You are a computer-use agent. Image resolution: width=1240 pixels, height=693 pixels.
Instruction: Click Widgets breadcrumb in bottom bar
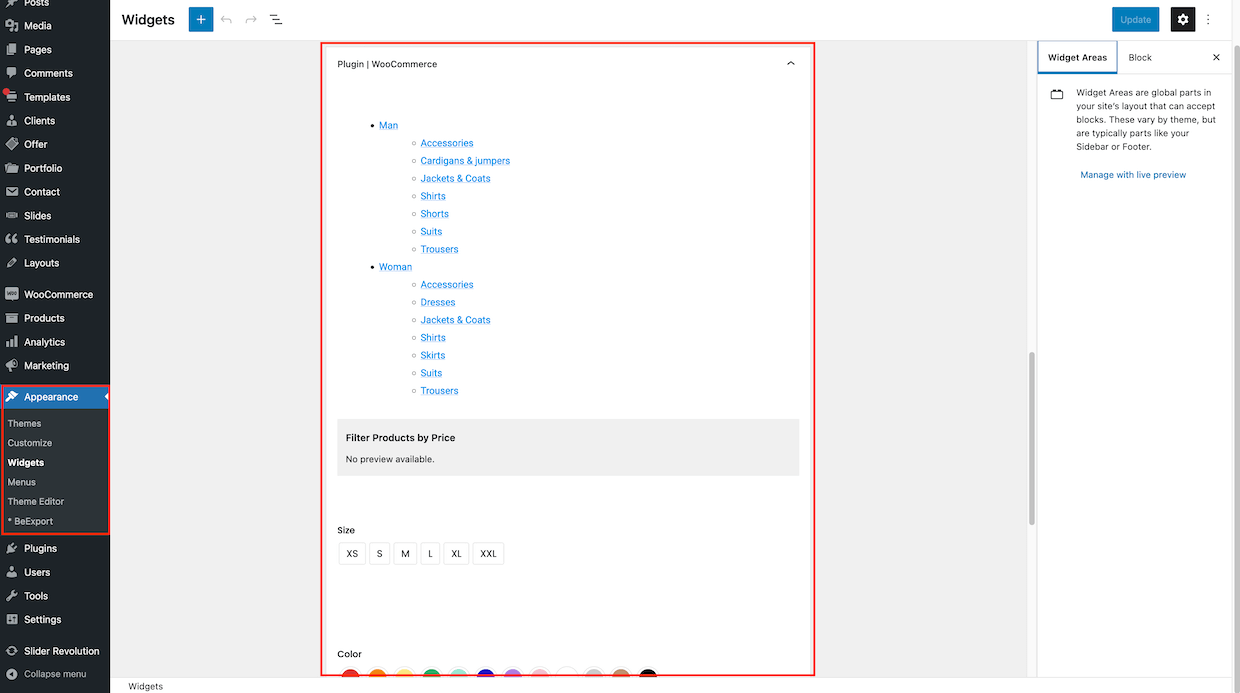pos(146,686)
